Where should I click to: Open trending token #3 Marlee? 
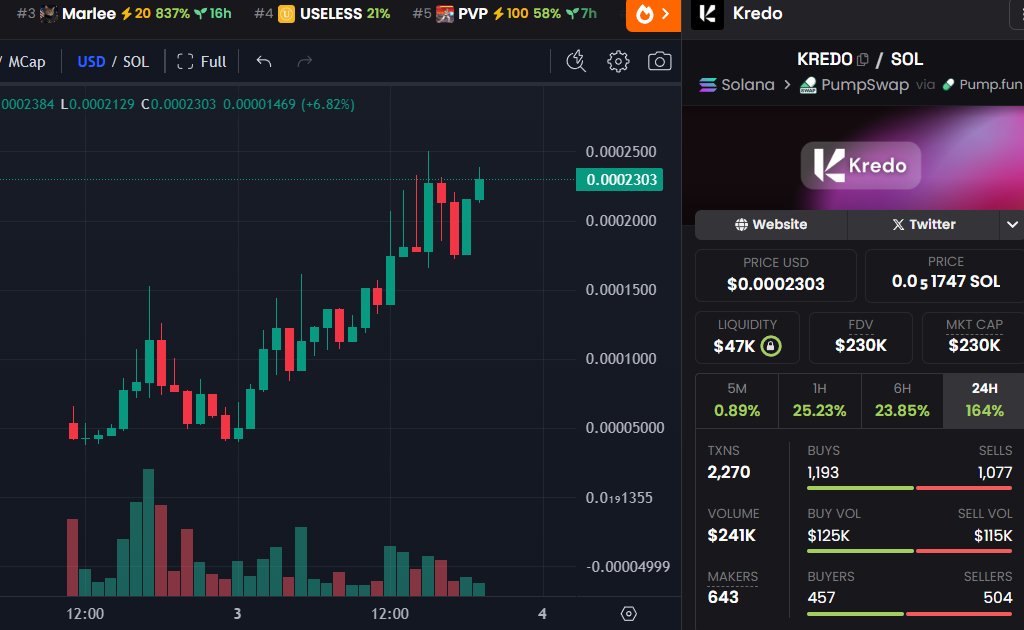[123, 14]
